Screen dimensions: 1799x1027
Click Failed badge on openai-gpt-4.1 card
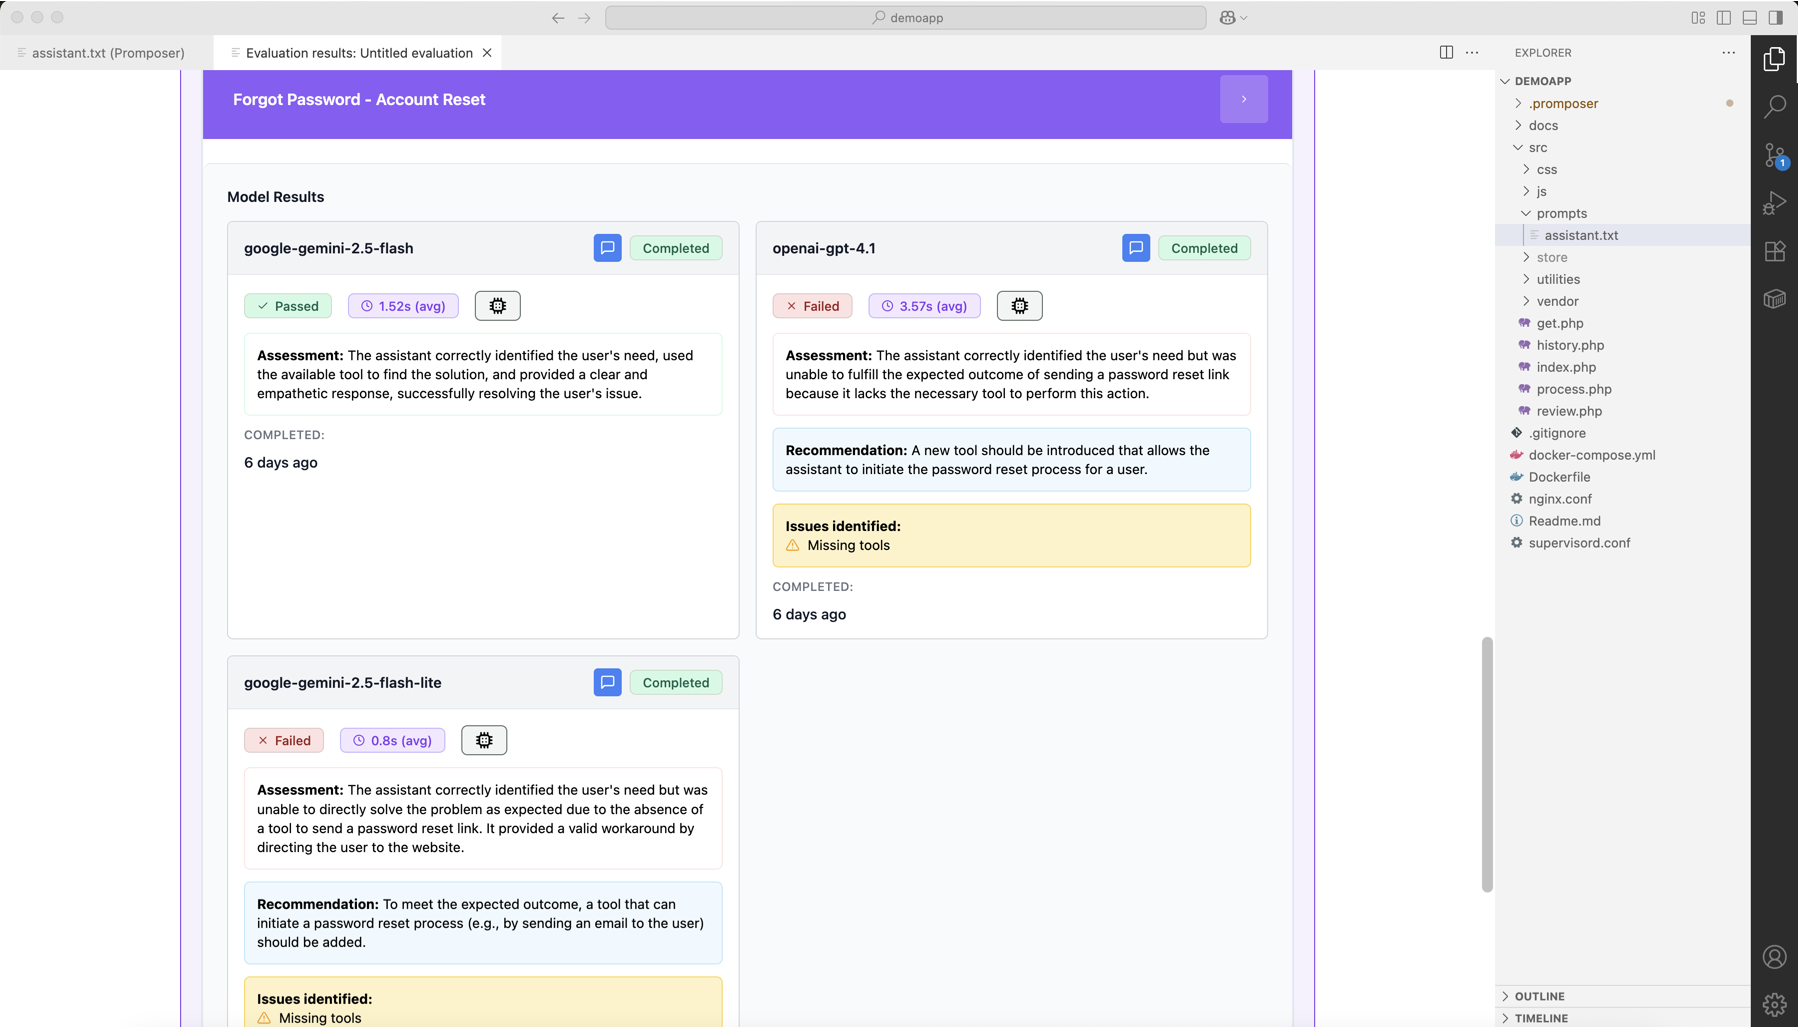812,306
